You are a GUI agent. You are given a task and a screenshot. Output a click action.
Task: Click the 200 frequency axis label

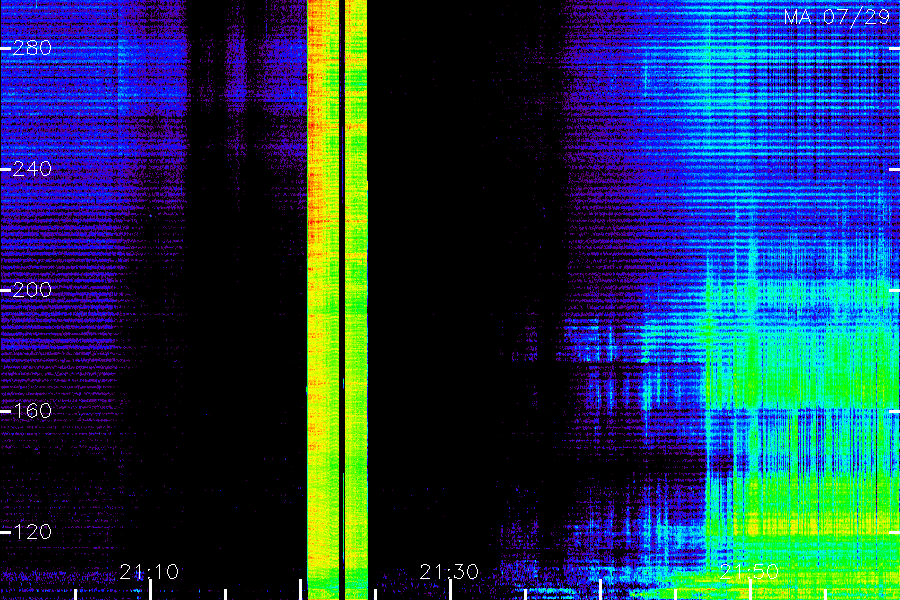click(32, 290)
